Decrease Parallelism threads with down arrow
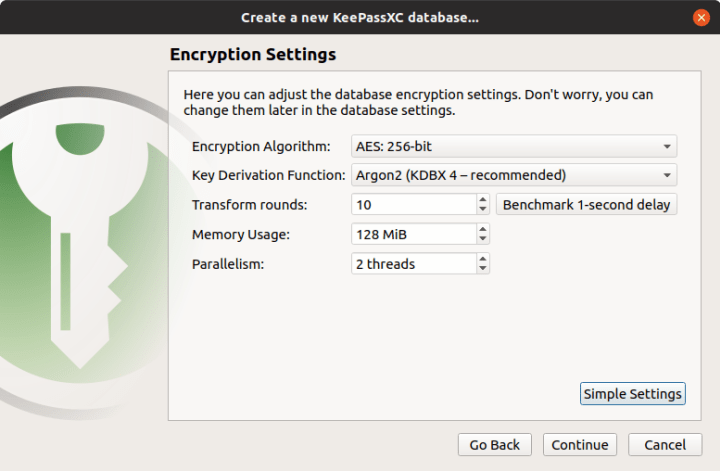 (483, 269)
